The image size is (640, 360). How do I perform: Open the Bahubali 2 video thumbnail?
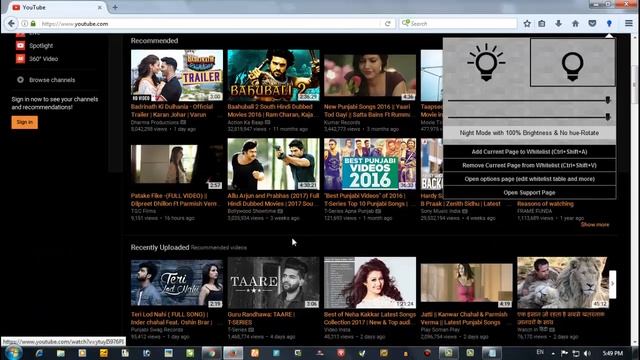coord(273,76)
